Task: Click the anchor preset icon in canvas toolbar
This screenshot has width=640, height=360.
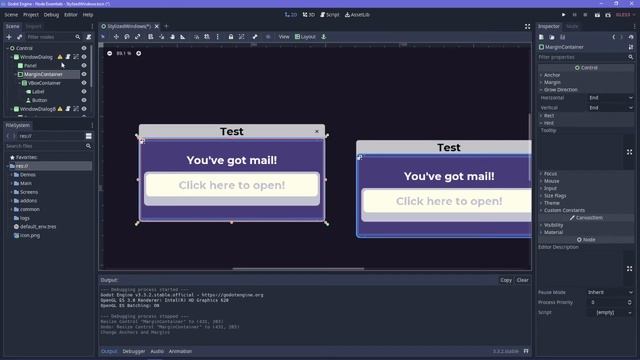Action: pyautogui.click(x=324, y=37)
